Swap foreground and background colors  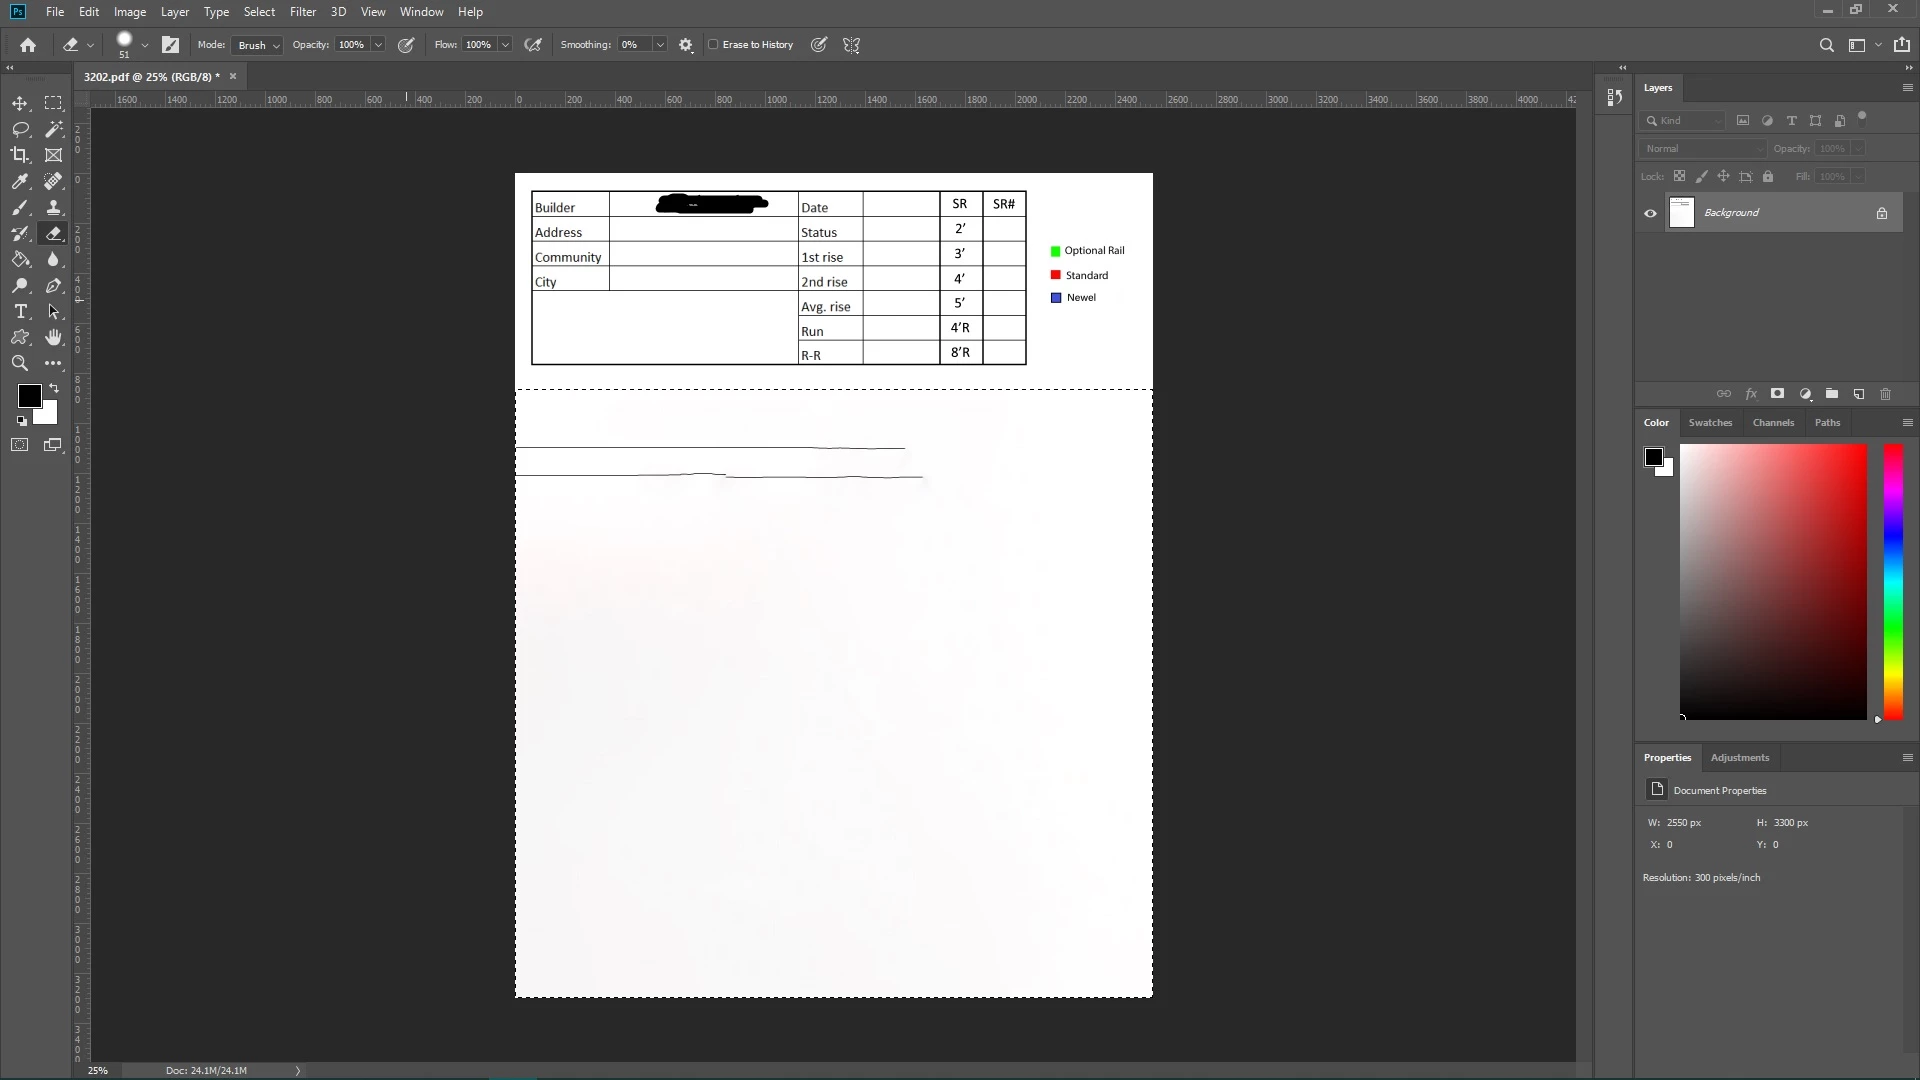(x=54, y=388)
